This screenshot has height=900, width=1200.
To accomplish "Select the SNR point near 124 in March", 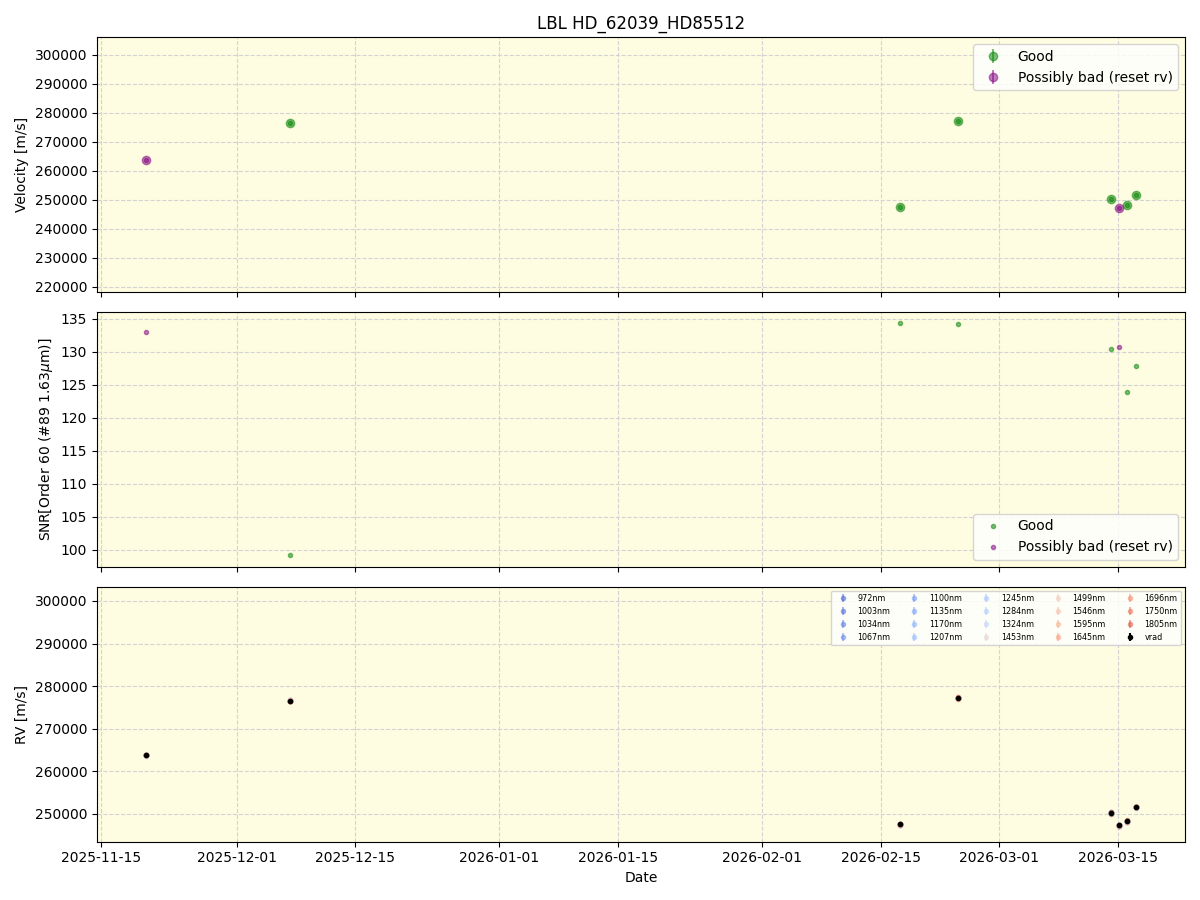I will pyautogui.click(x=1127, y=392).
